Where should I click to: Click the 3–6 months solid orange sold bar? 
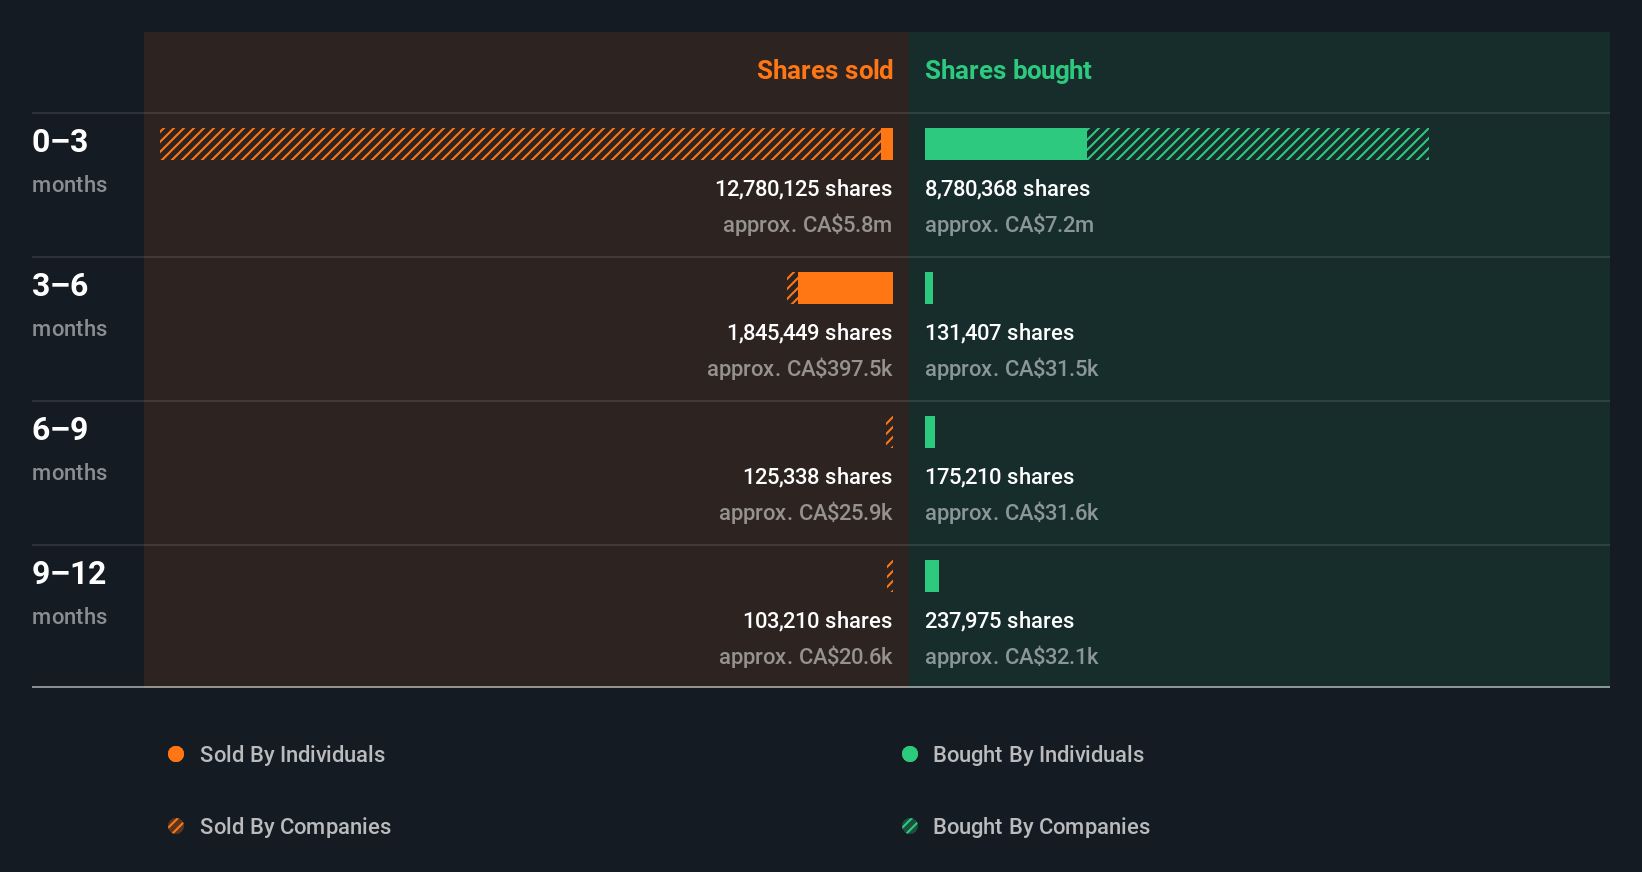(x=845, y=288)
